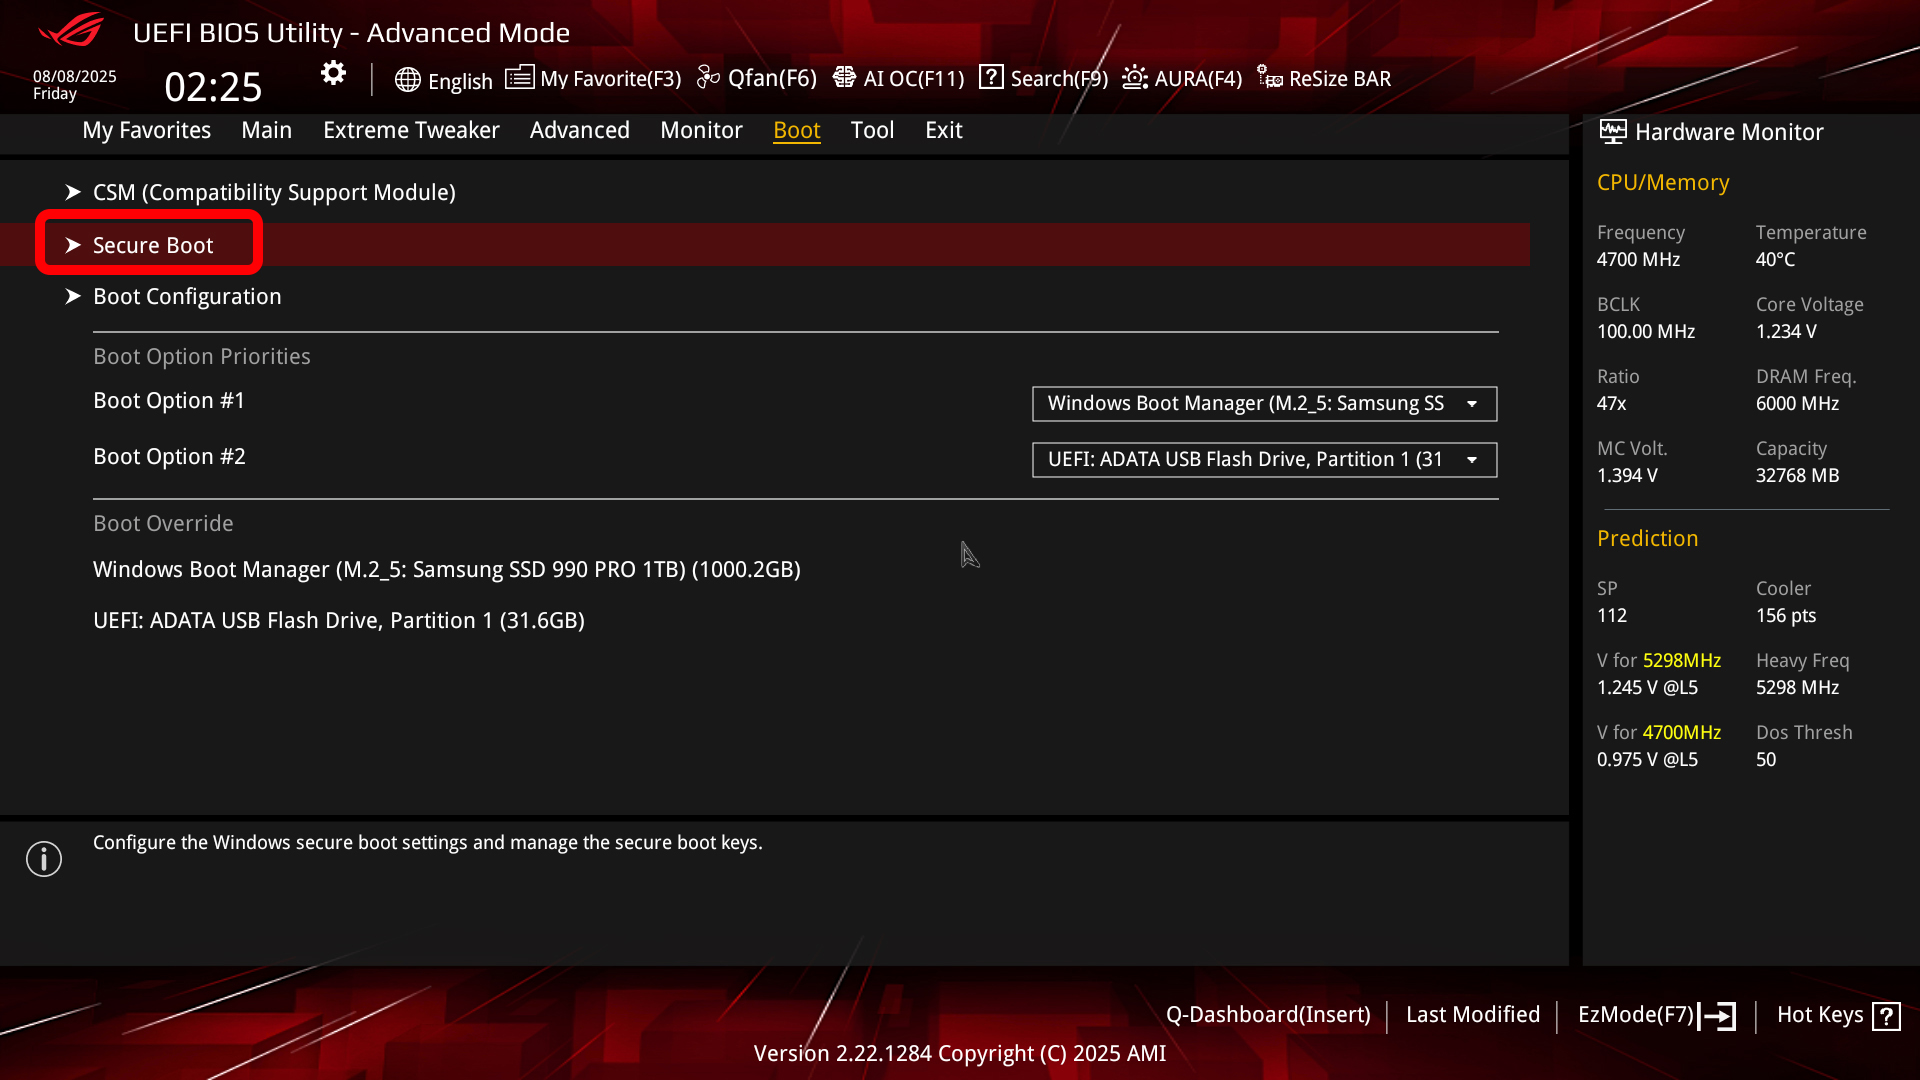The image size is (1920, 1080).
Task: Open My Favorite via its icon
Action: (520, 77)
